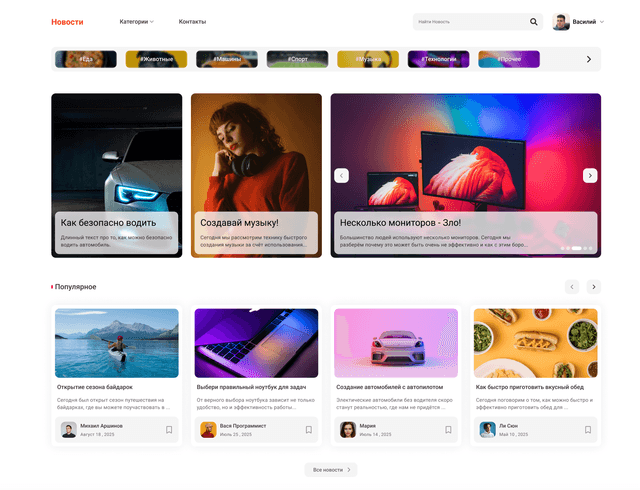Show previous popular articles
The image size is (640, 490).
click(x=572, y=287)
